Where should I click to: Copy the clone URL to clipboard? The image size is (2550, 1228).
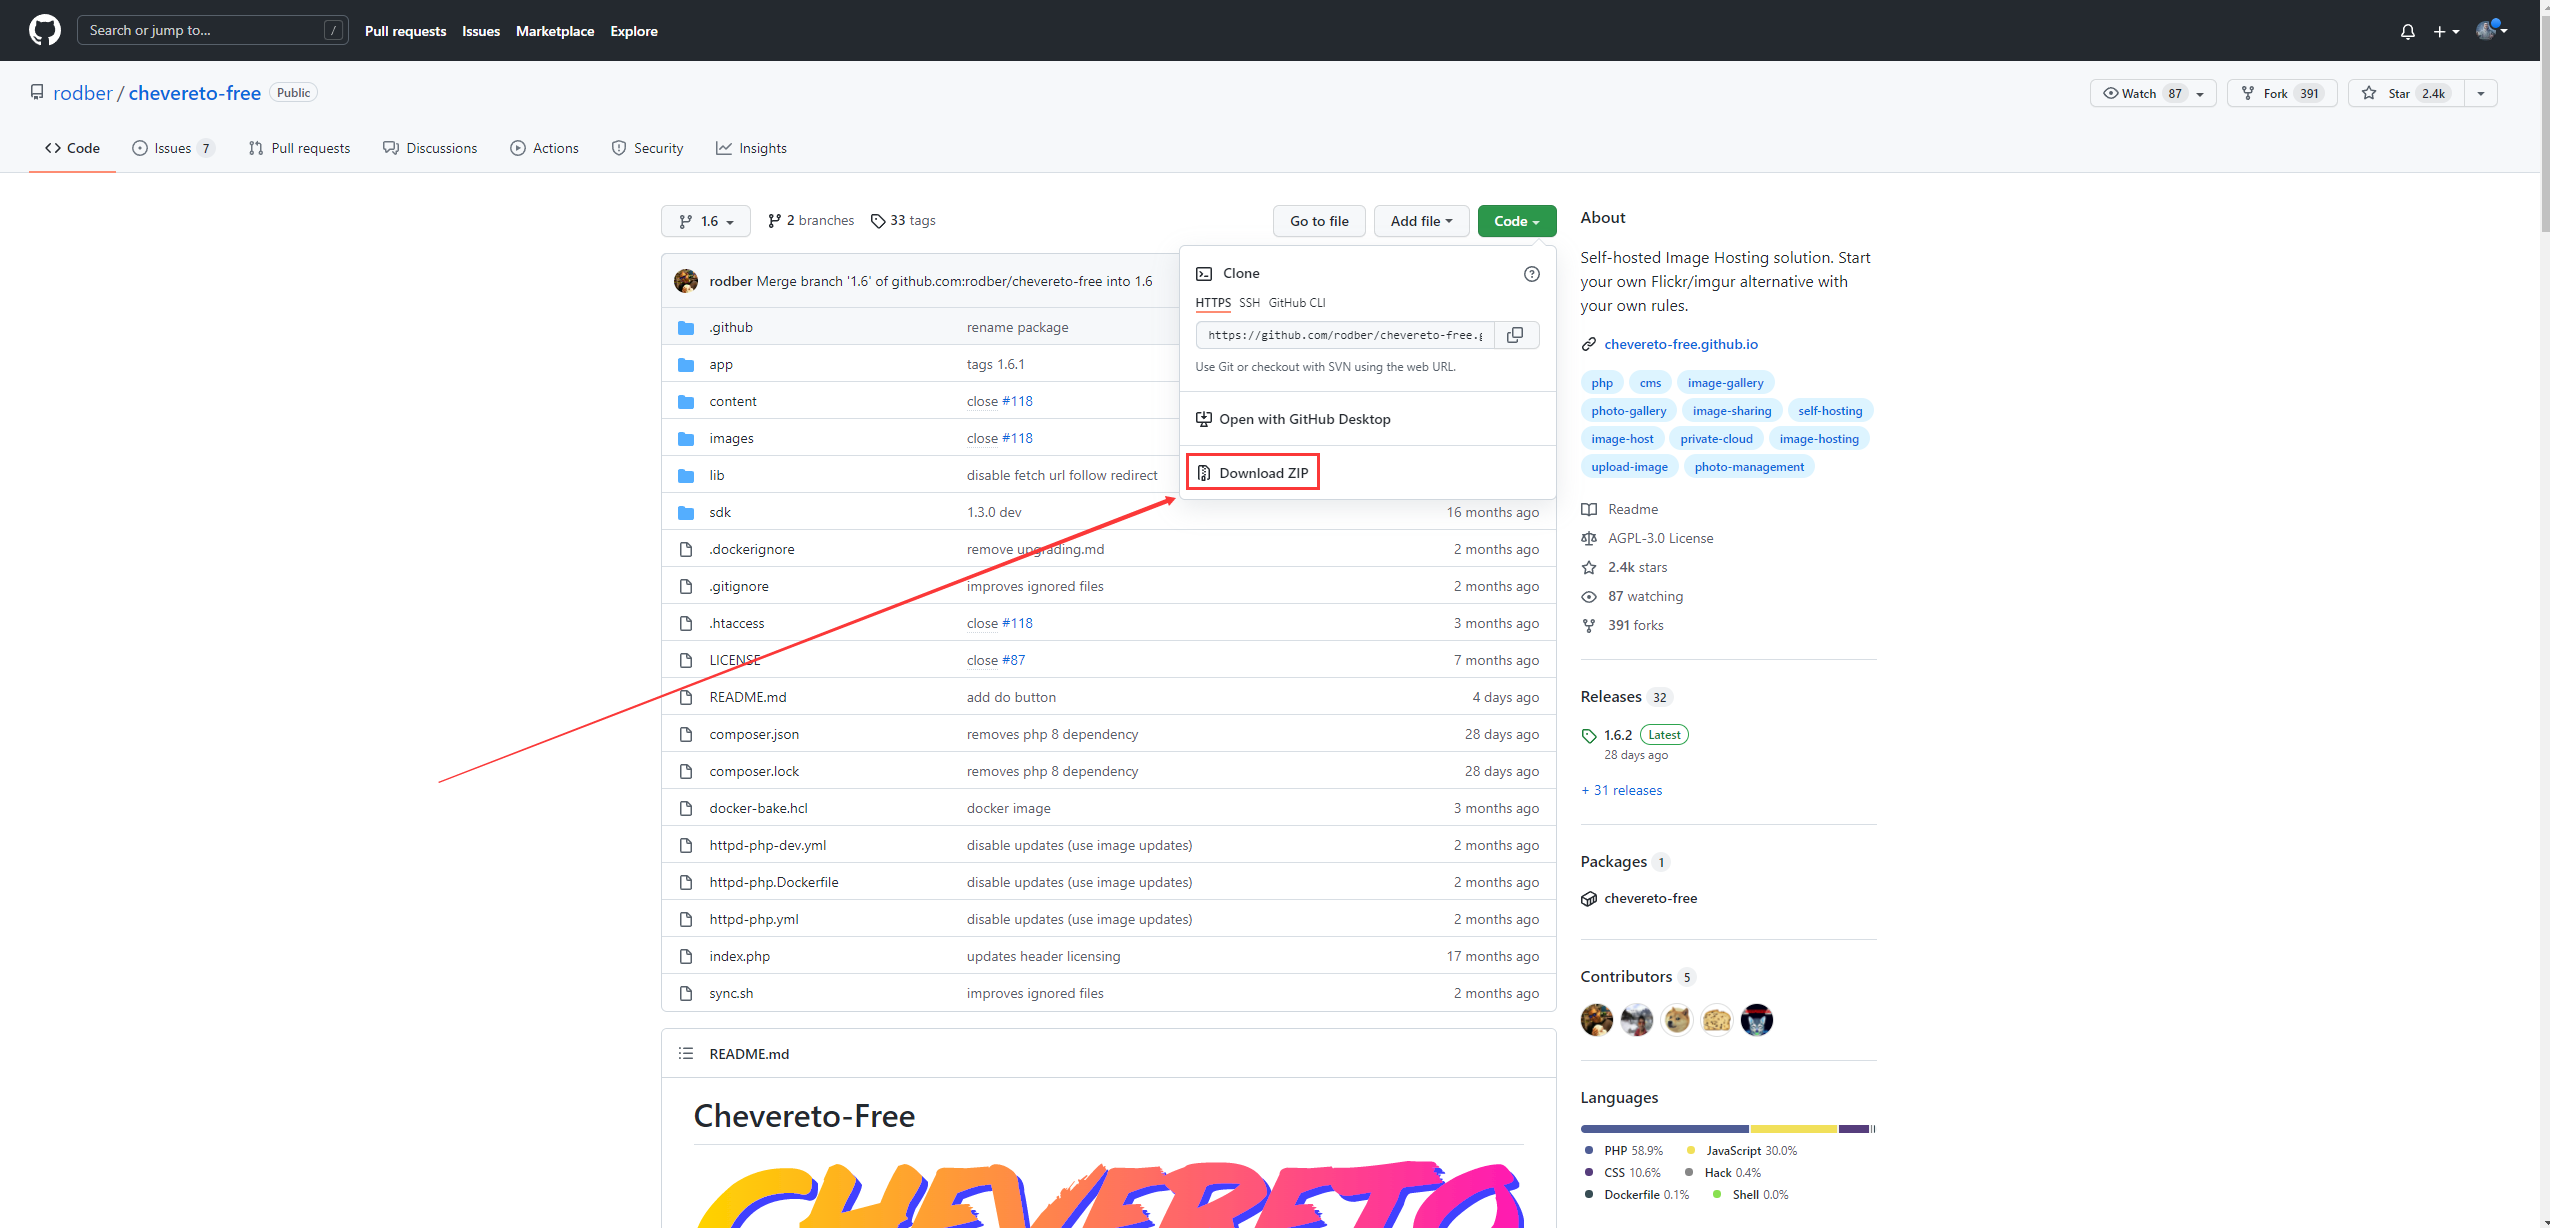(1515, 335)
